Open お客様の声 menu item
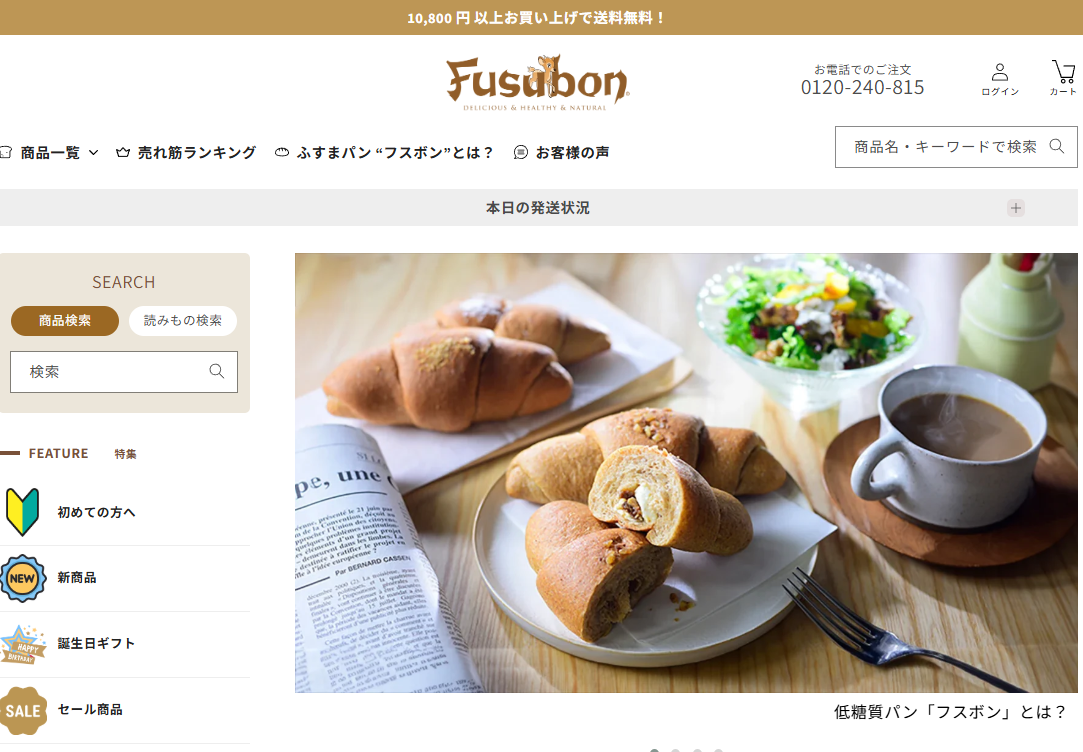Viewport: 1083px width, 752px height. pos(562,153)
